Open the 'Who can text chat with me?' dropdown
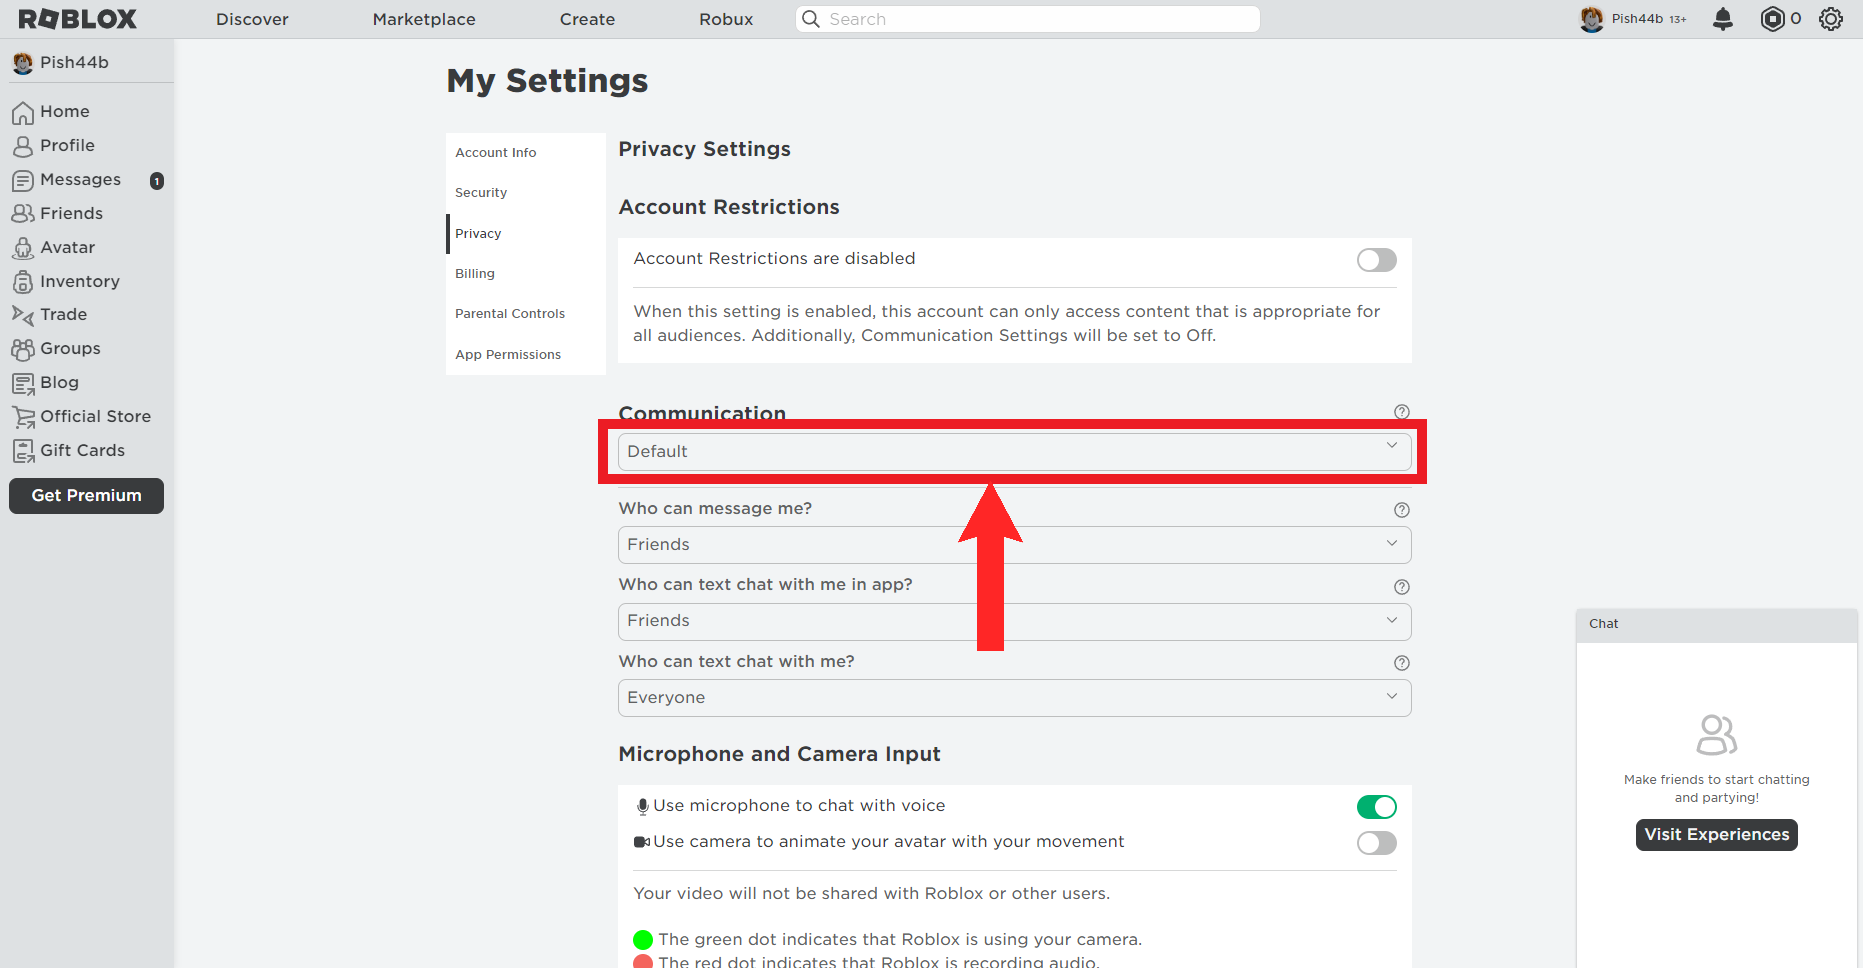1863x968 pixels. click(1014, 698)
